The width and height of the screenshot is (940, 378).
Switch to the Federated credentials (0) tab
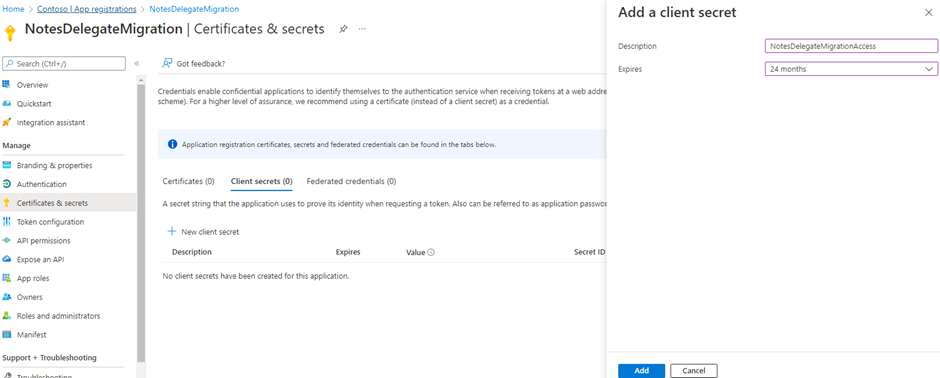tap(351, 181)
